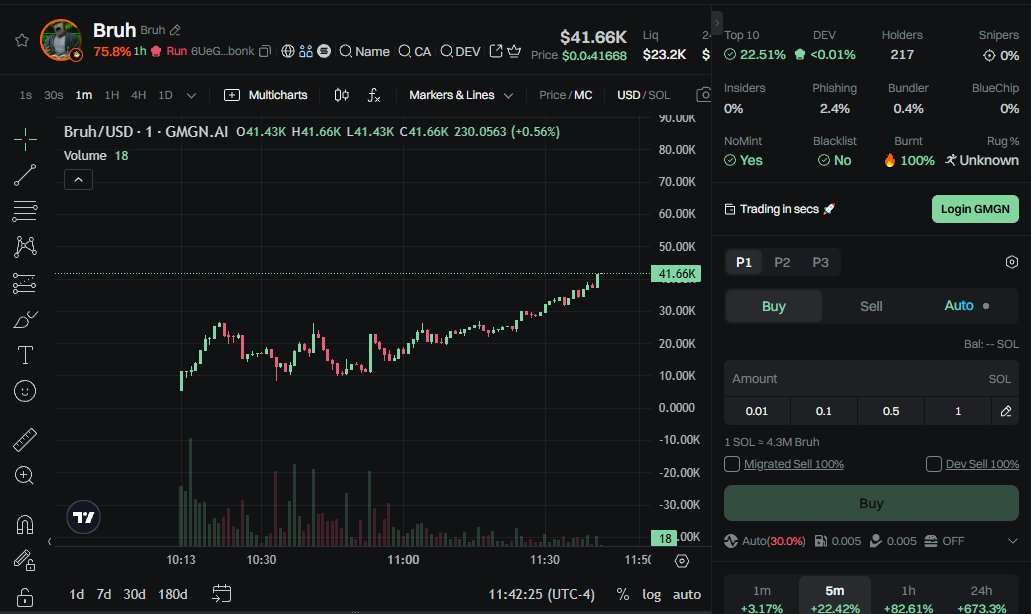Viewport: 1031px width, 614px height.
Task: Search by DEV
Action: point(460,51)
